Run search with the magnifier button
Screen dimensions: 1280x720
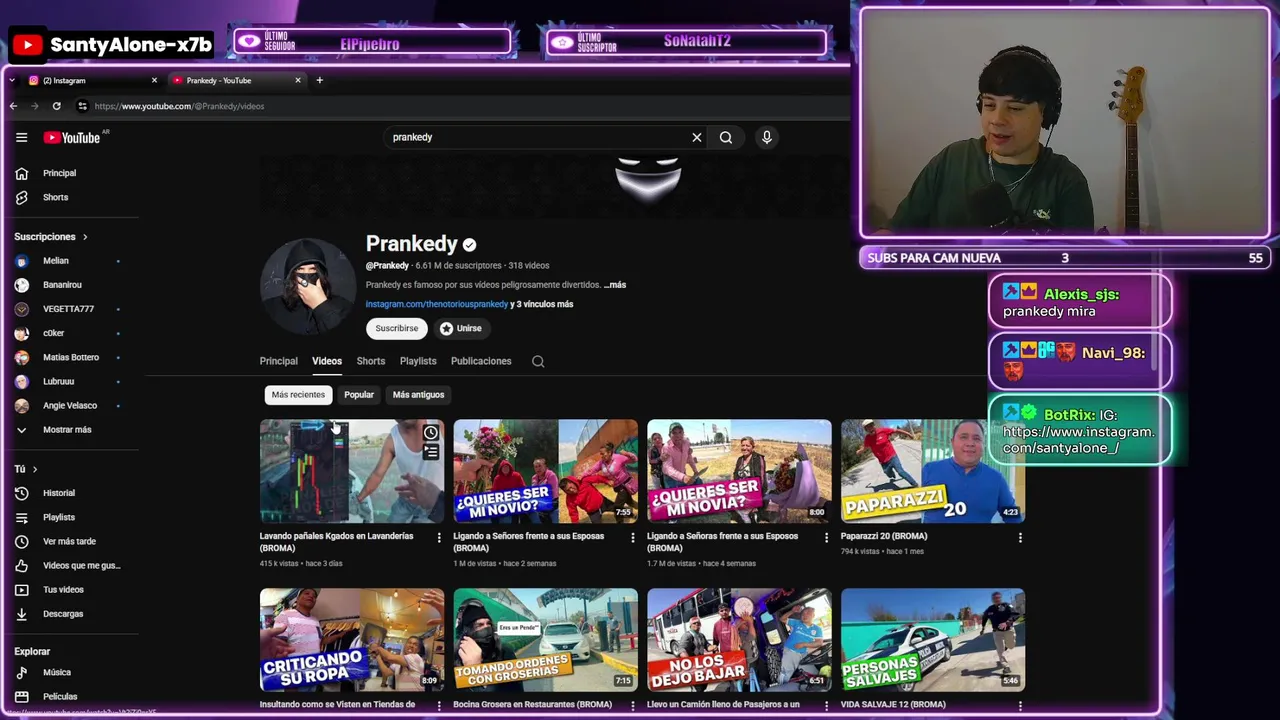click(x=726, y=137)
